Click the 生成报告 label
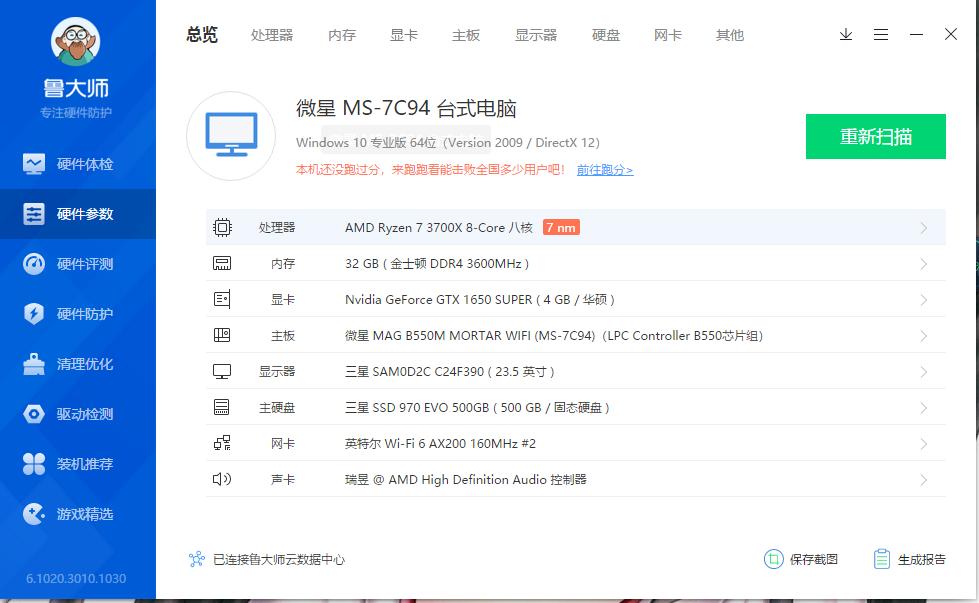Screen dimensions: 979x603 (x=922, y=559)
